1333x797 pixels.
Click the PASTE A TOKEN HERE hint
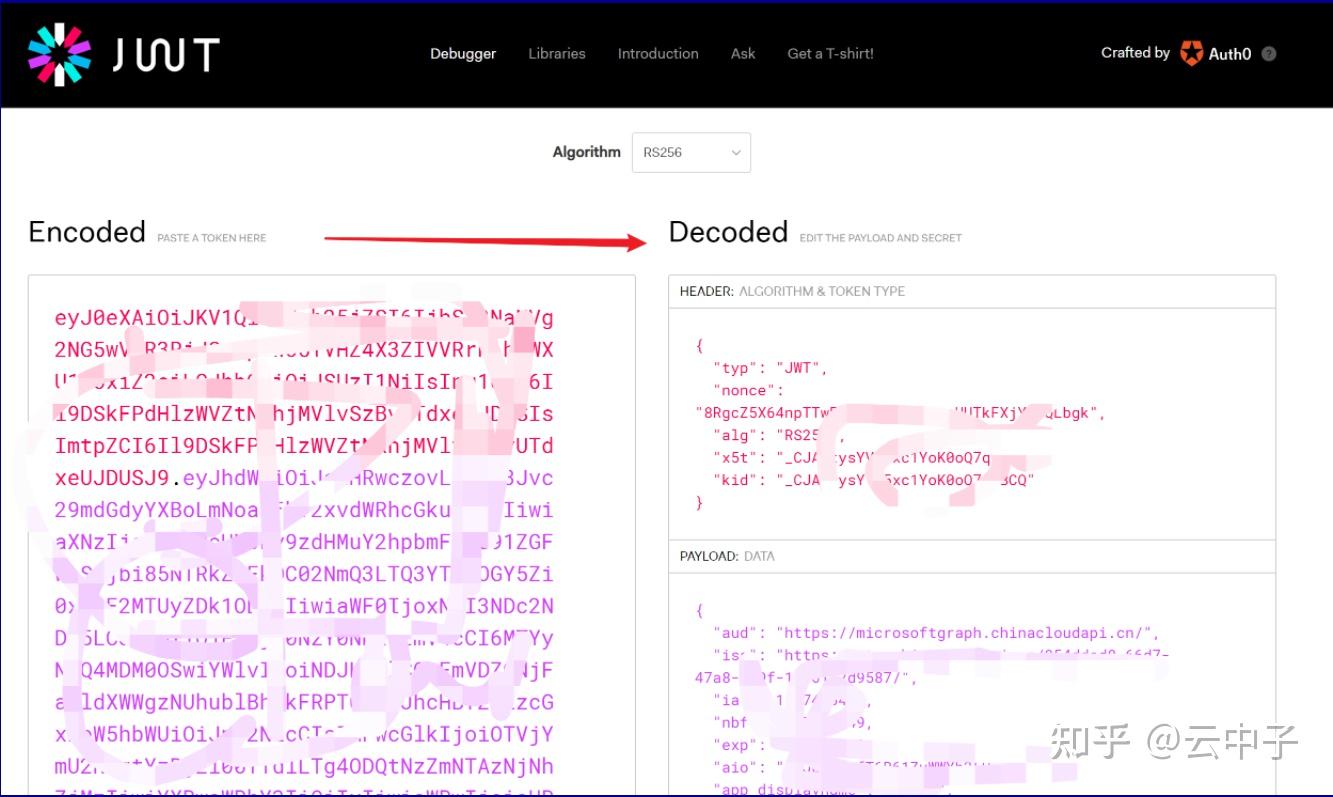tap(211, 238)
